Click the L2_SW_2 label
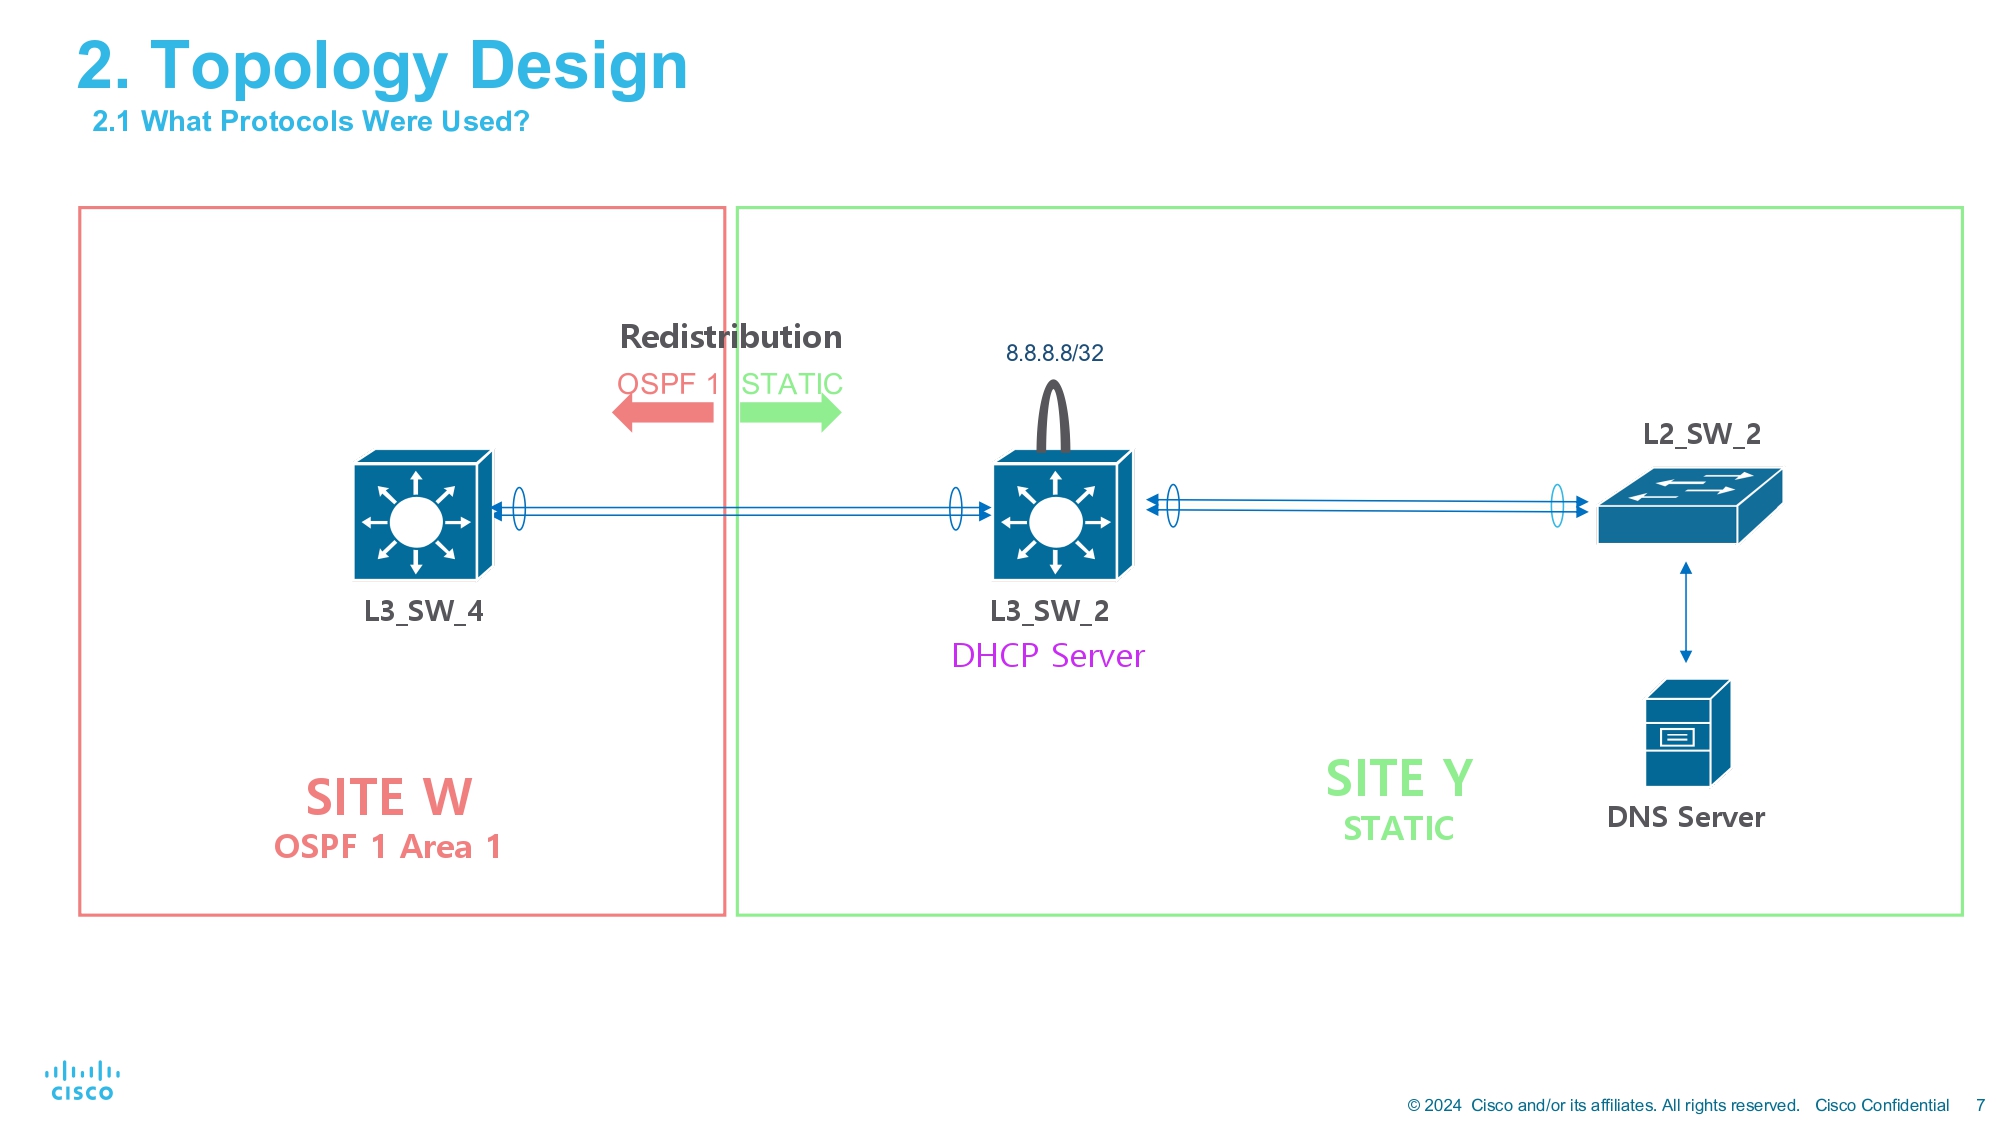Viewport: 2000px width, 1125px height. (x=1702, y=434)
